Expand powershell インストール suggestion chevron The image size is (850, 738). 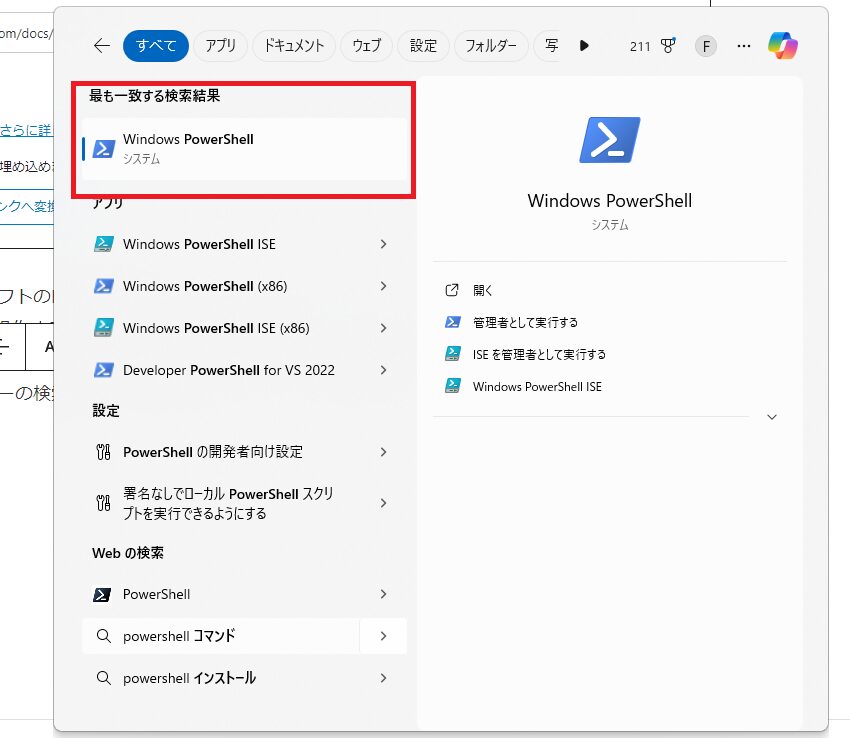(x=383, y=678)
